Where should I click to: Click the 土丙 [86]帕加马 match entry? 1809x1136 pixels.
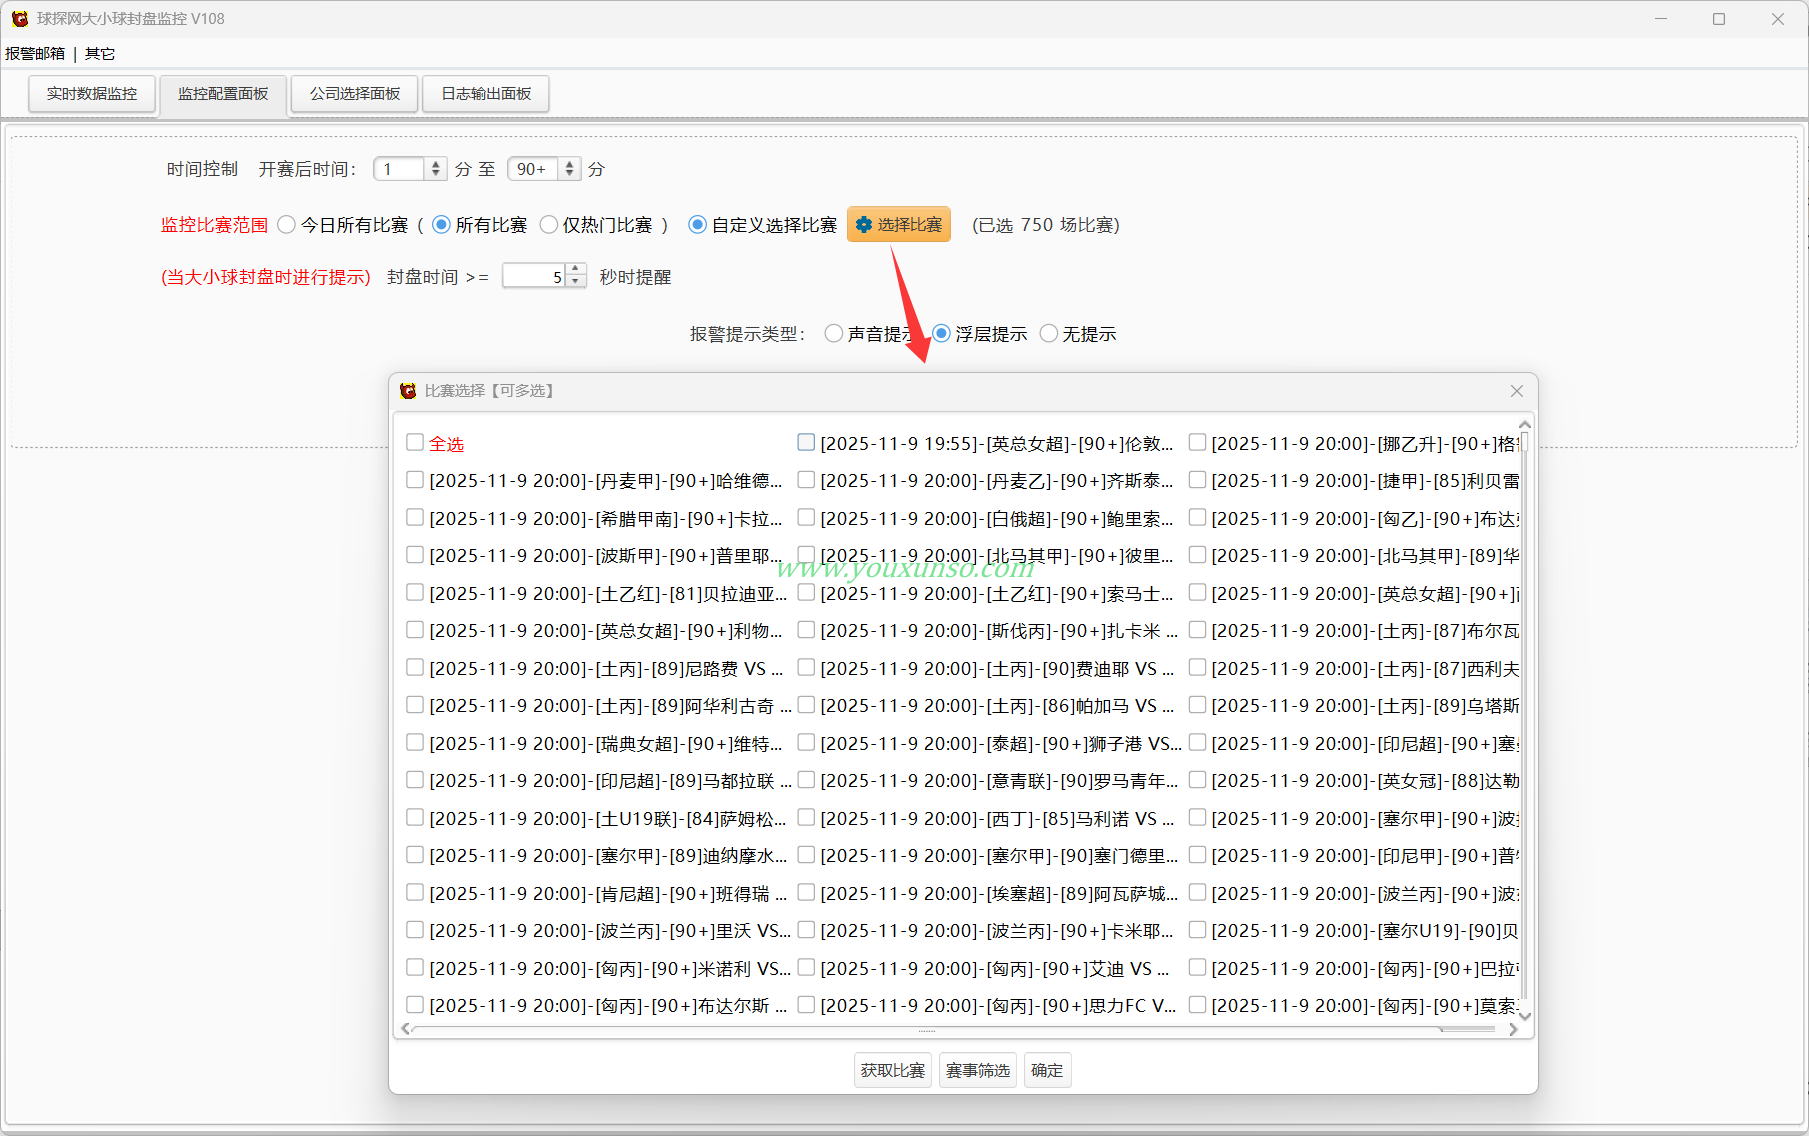click(x=997, y=706)
